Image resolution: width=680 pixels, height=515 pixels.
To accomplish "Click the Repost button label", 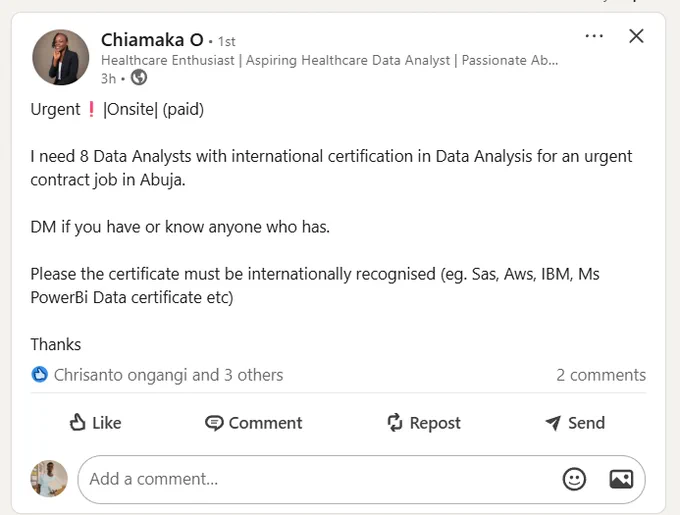I will [x=435, y=423].
